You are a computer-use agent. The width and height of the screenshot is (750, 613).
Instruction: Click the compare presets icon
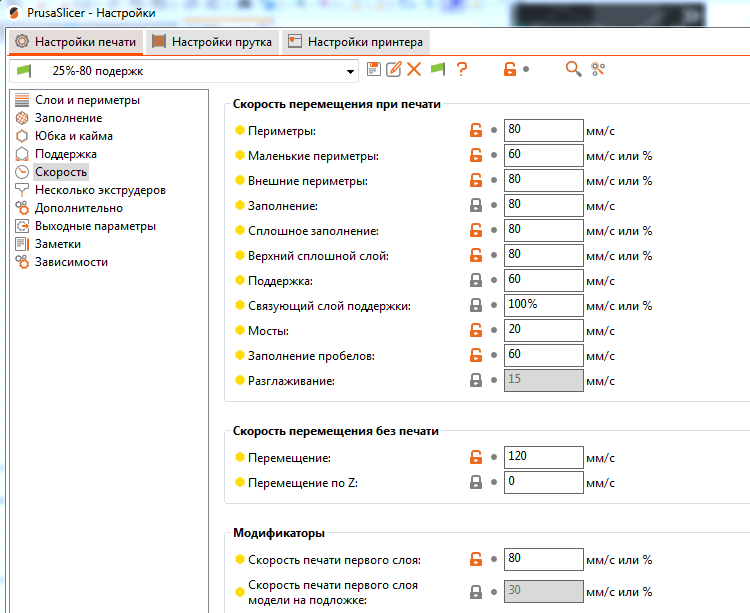coord(598,69)
